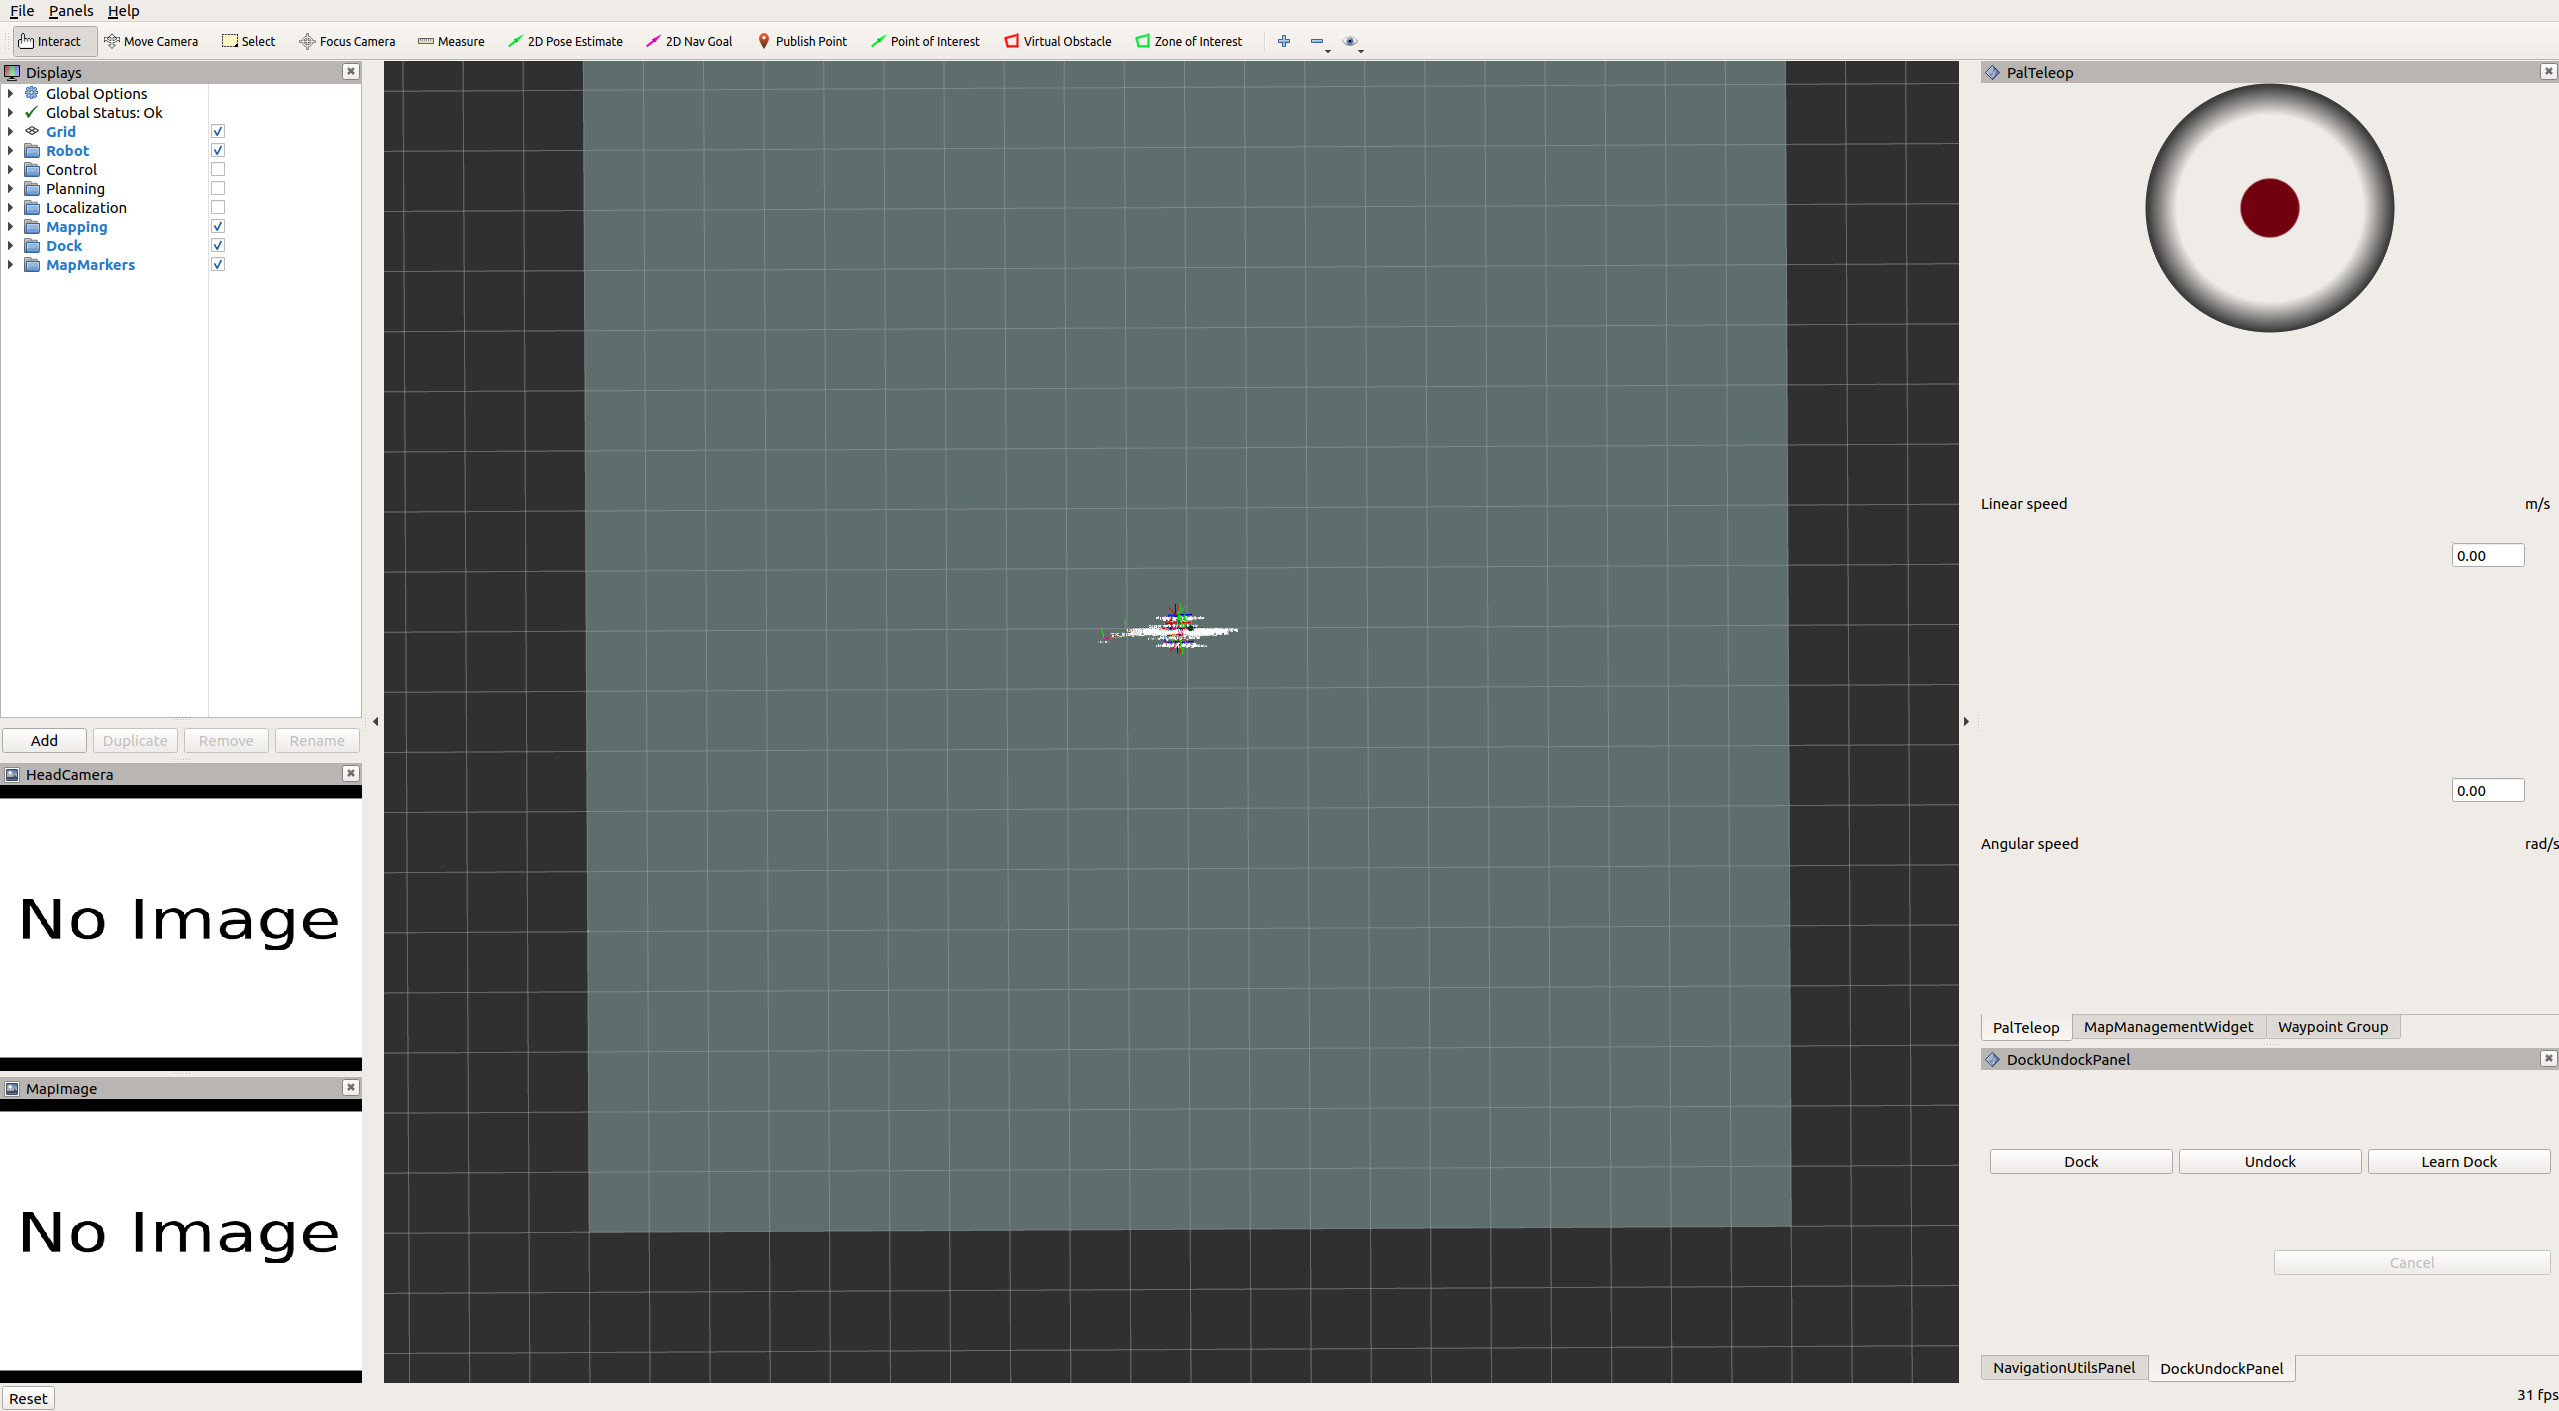Screen dimensions: 2559x1411
Task: Close the PalTeleop panel
Action: (x=2548, y=71)
